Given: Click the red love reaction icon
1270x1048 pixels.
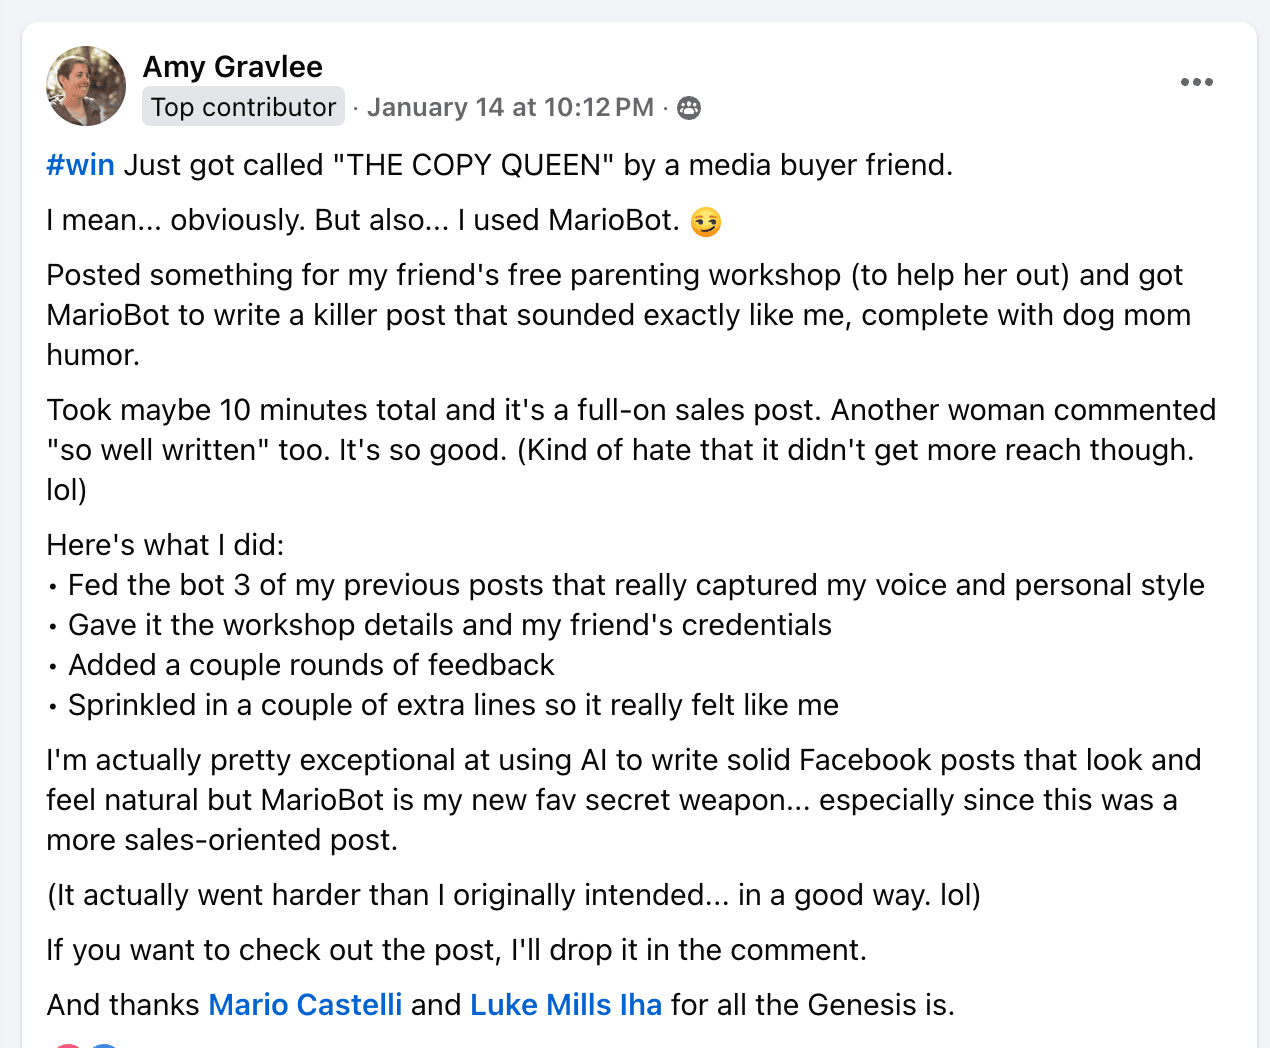Looking at the screenshot, I should click(66, 1045).
